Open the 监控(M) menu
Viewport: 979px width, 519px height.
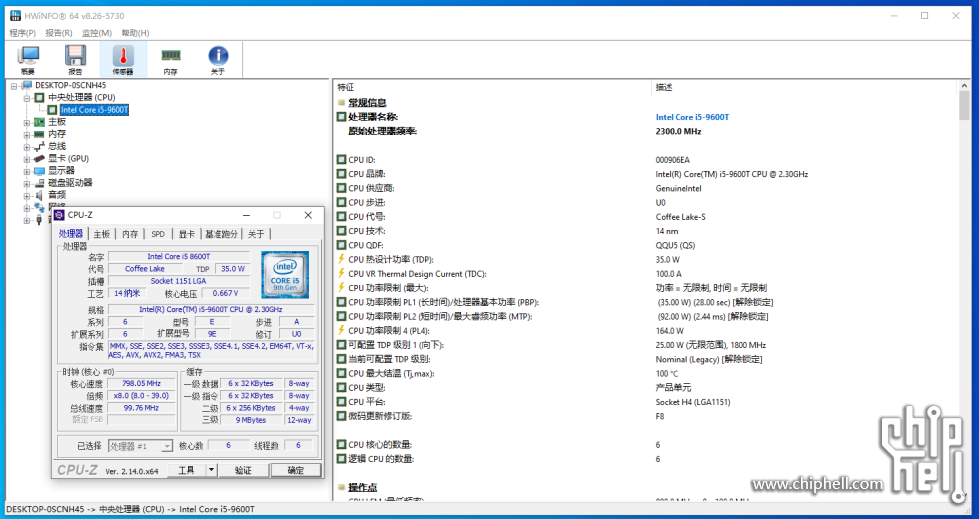(x=97, y=33)
